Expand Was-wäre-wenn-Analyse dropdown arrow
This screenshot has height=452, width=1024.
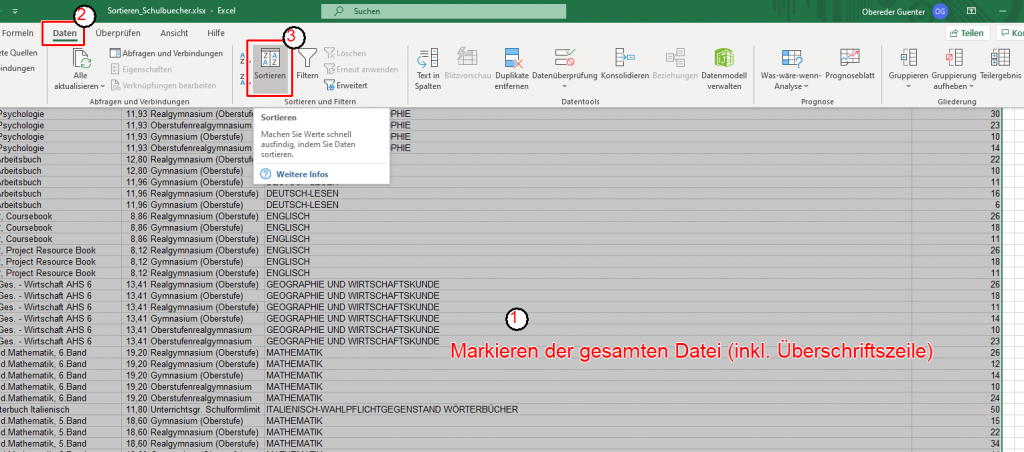805,86
